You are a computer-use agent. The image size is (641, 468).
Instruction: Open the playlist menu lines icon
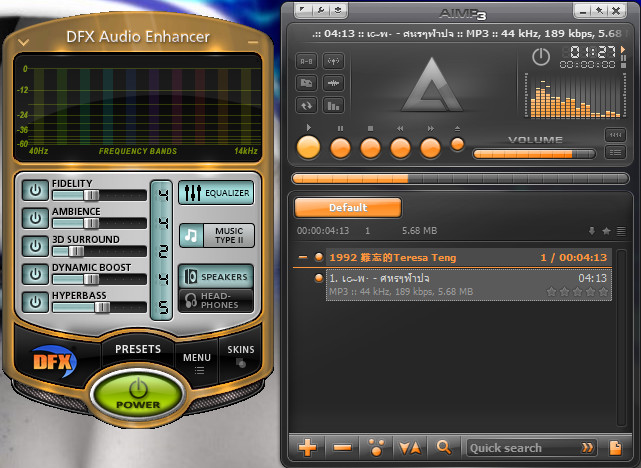coord(621,231)
